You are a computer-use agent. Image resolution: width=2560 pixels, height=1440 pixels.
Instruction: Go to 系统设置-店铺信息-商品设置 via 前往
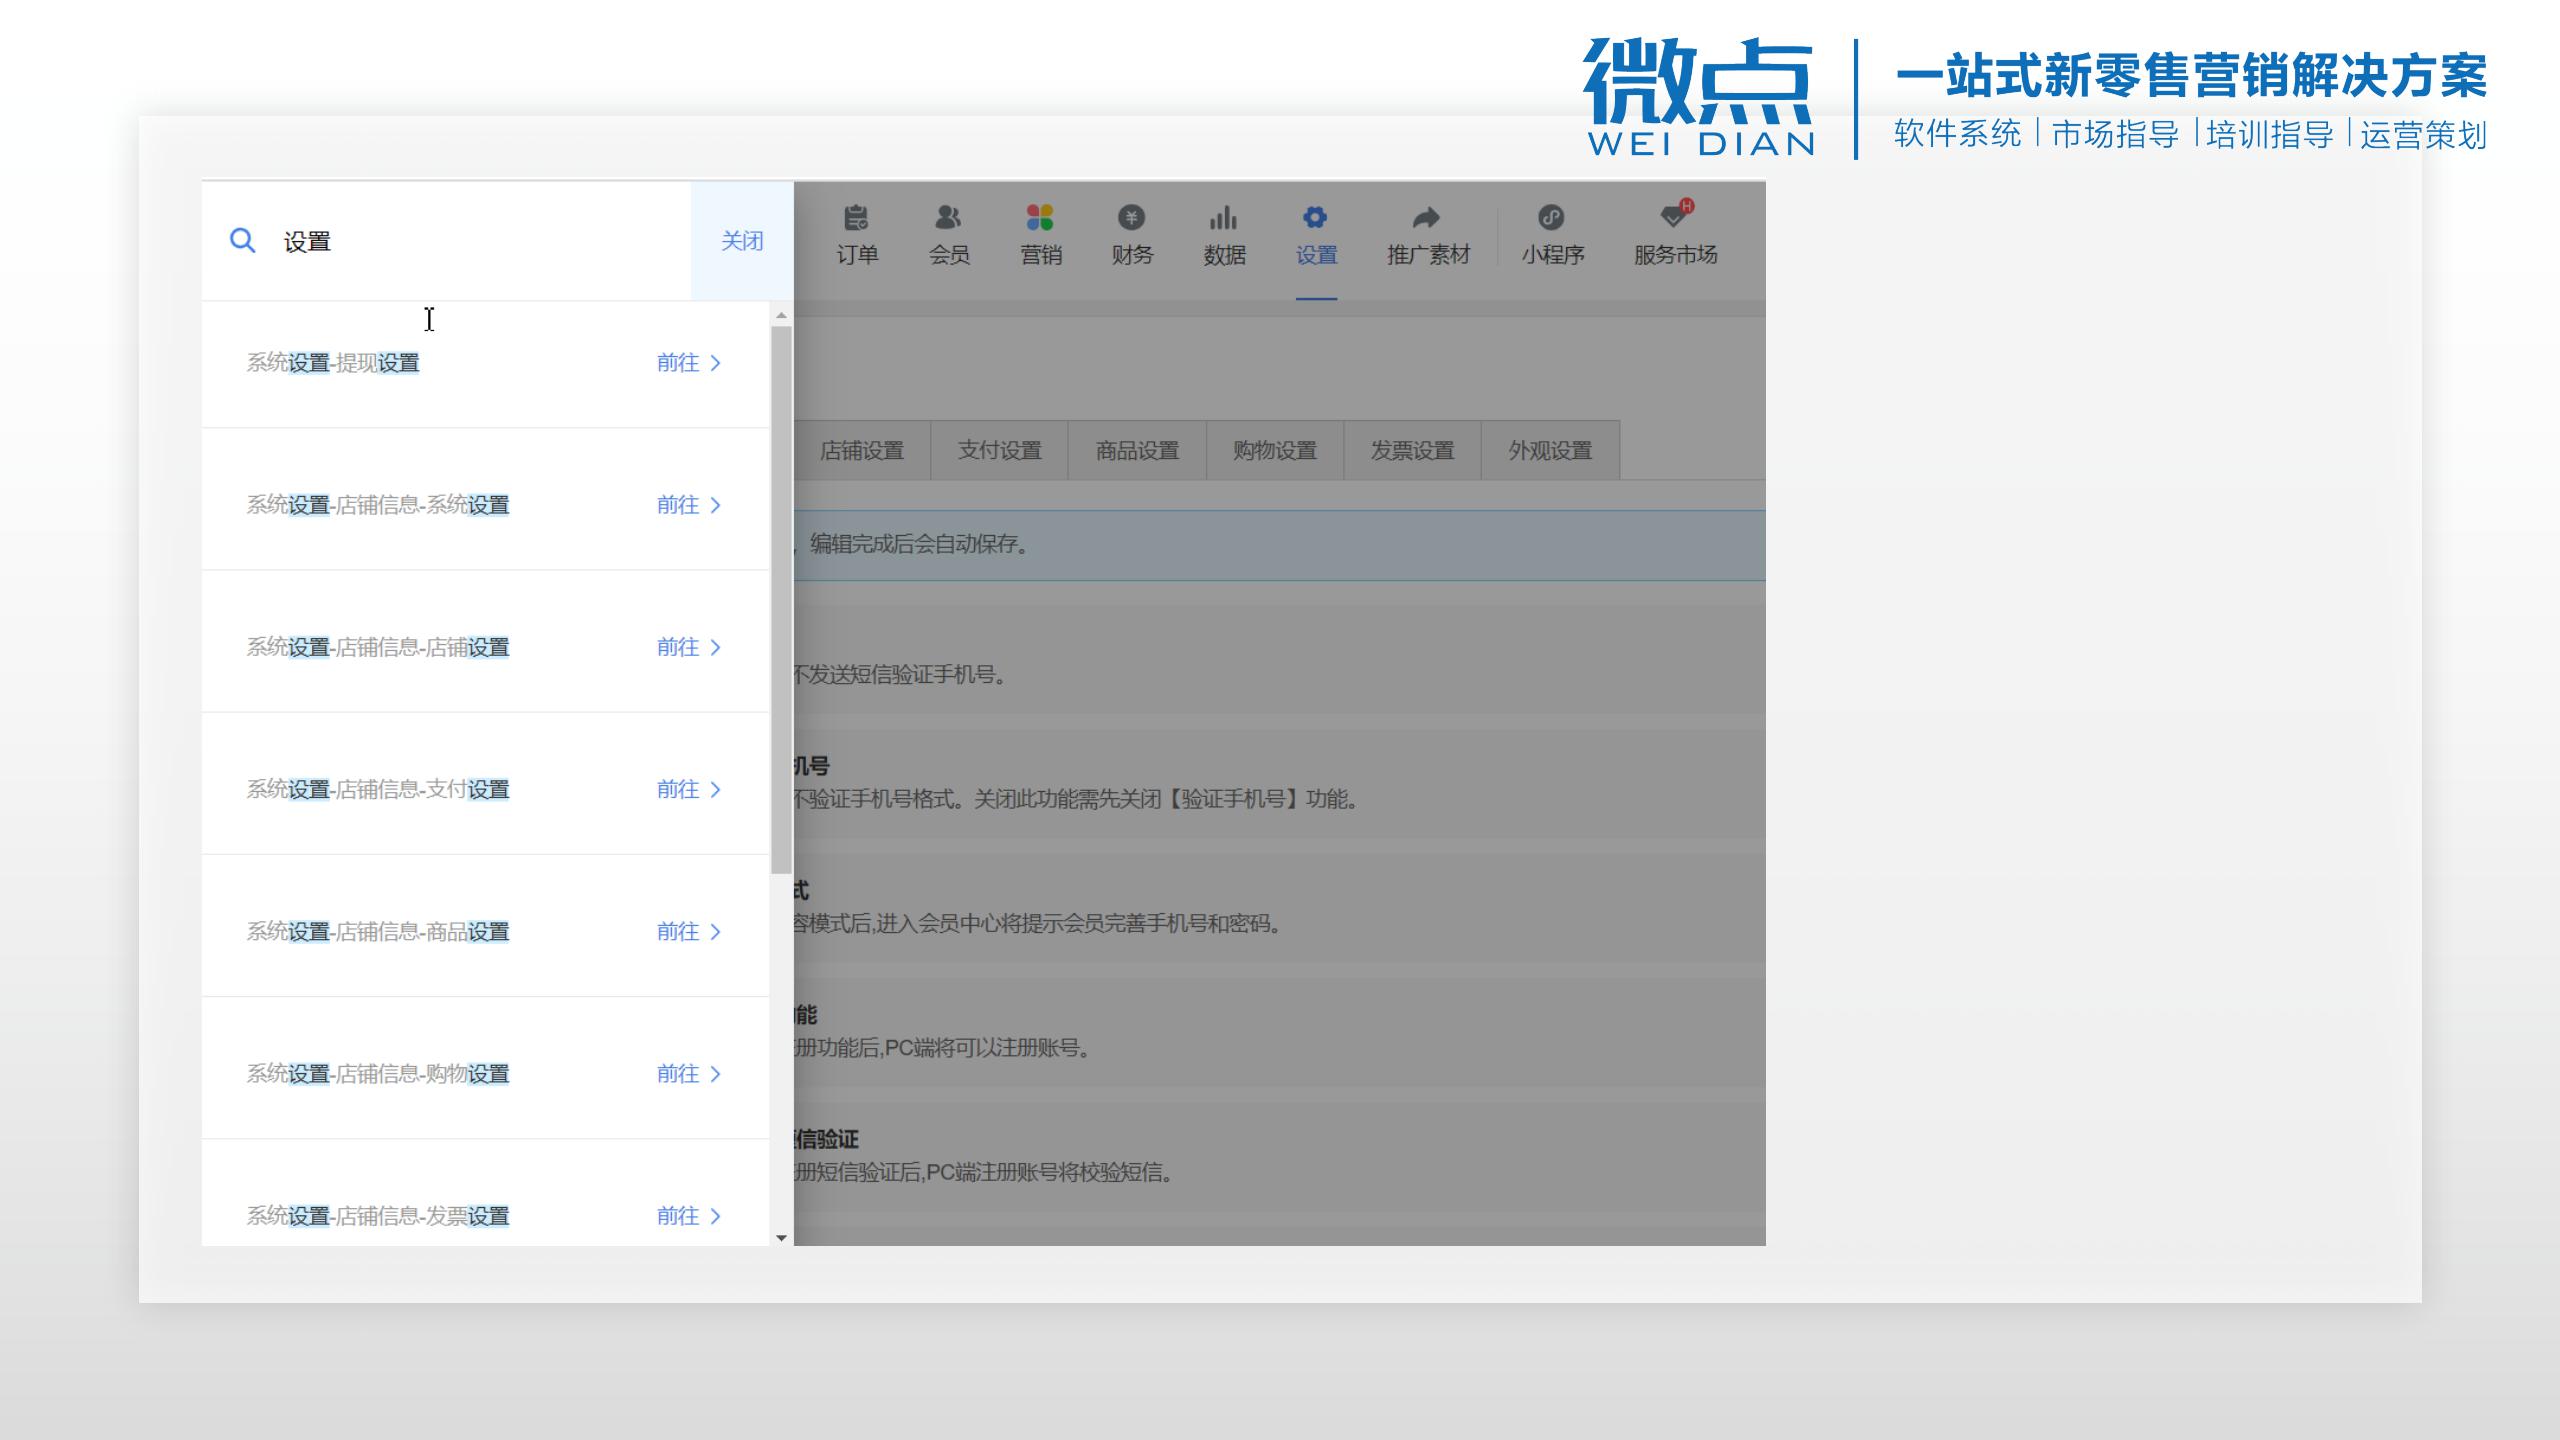click(689, 931)
